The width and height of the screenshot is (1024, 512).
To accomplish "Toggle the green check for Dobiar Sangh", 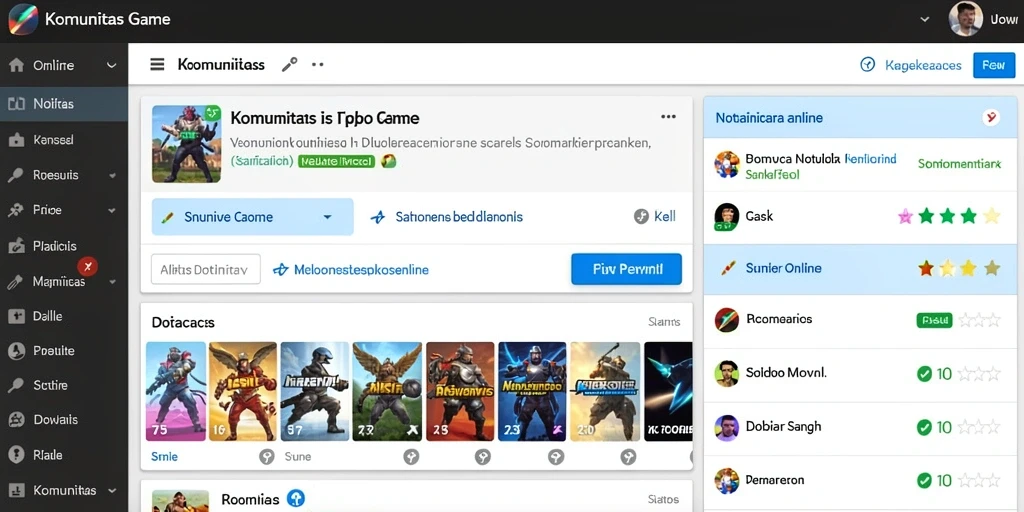I will pyautogui.click(x=923, y=427).
